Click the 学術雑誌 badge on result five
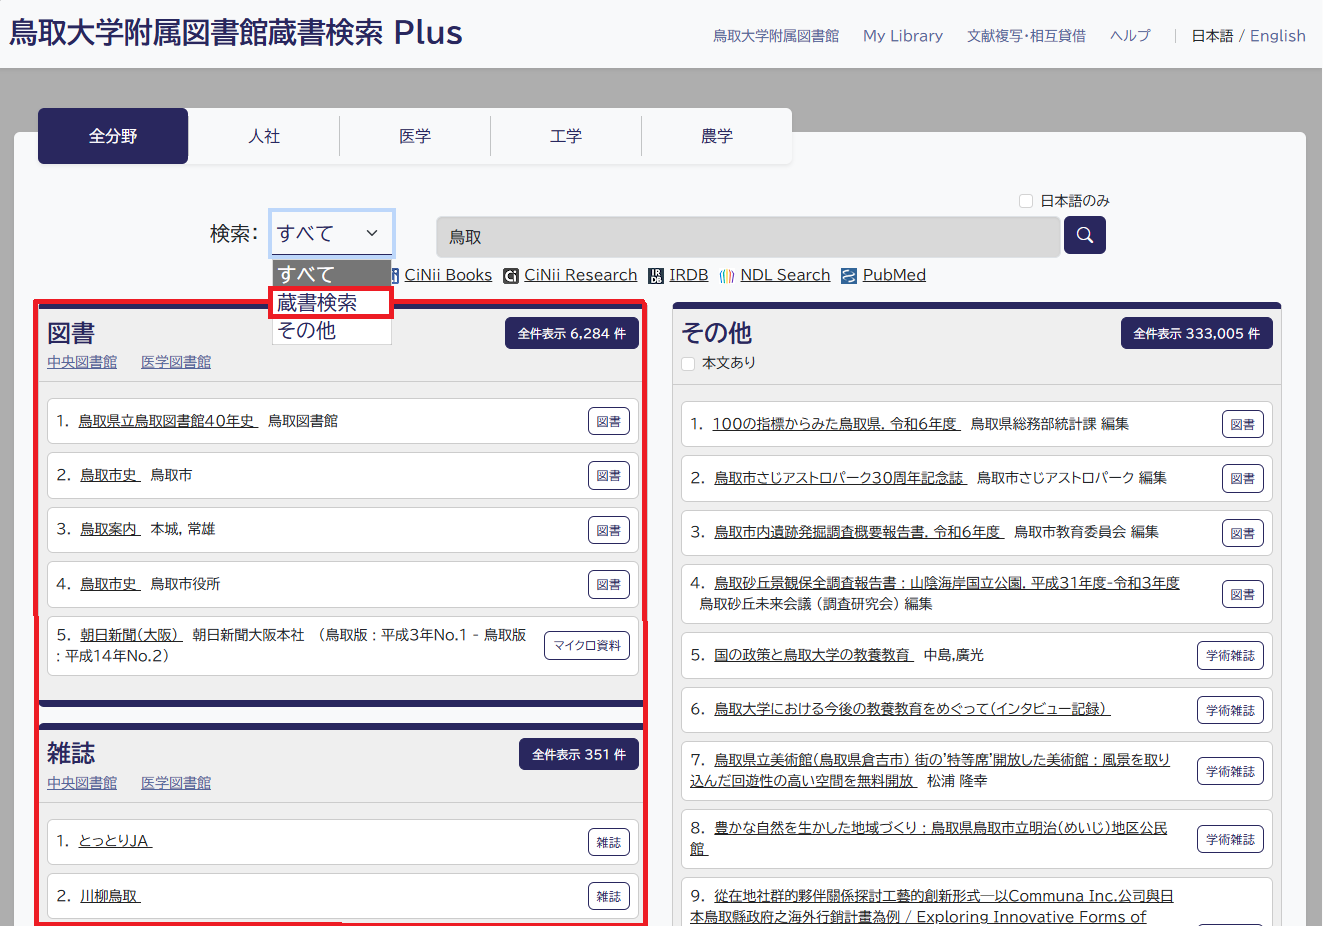The width and height of the screenshot is (1323, 926). pos(1230,655)
